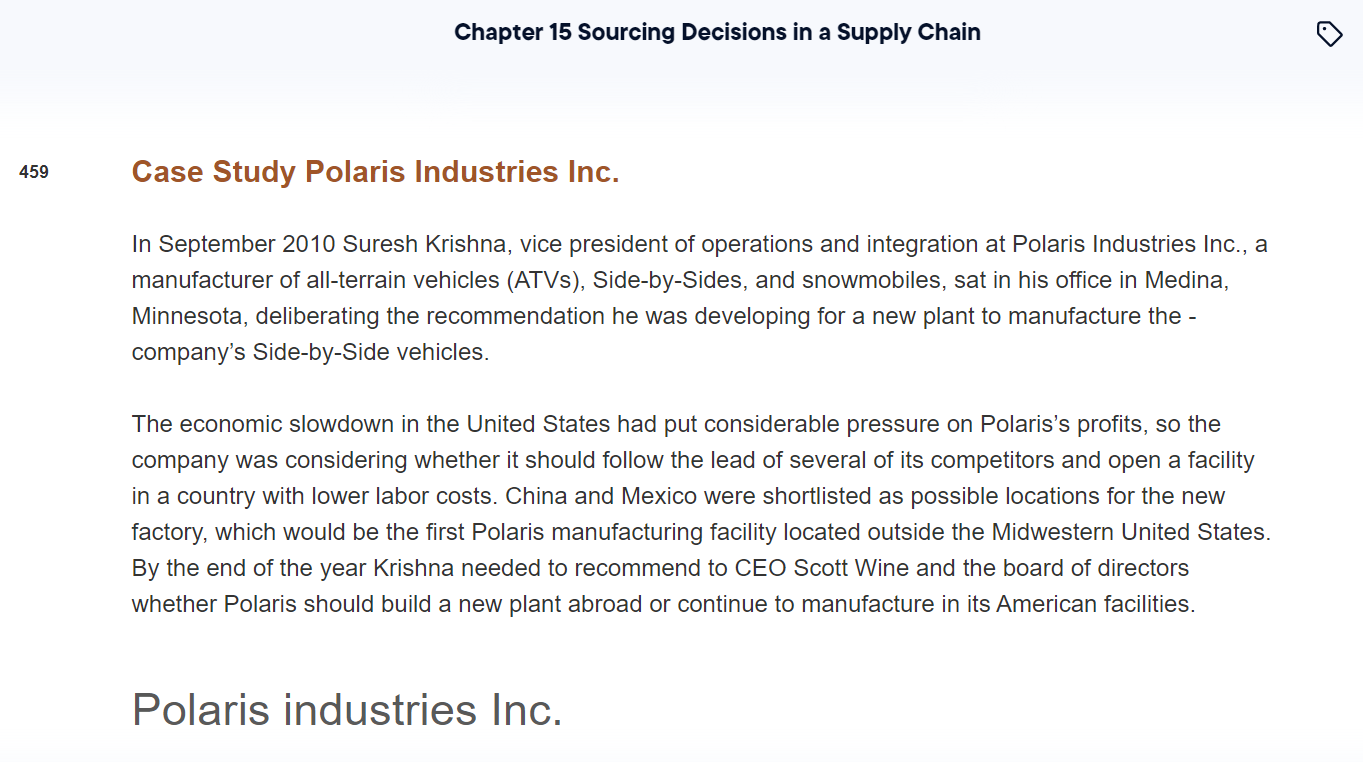Click the heading Polaris industries Inc.
The height and width of the screenshot is (762, 1363).
pos(348,710)
